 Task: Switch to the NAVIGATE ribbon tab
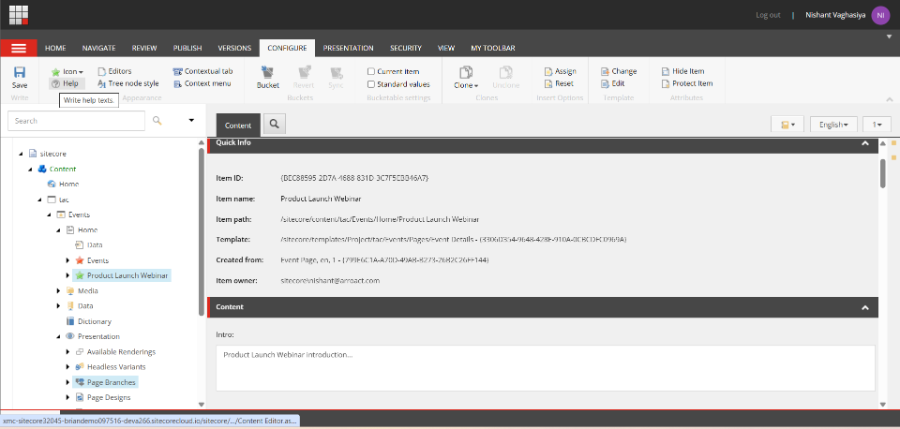99,48
